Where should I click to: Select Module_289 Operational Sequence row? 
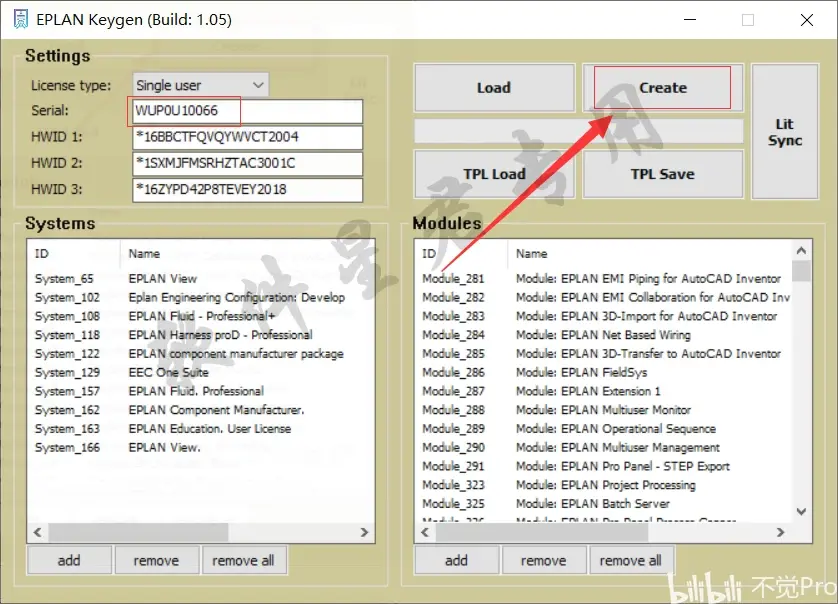click(x=603, y=428)
